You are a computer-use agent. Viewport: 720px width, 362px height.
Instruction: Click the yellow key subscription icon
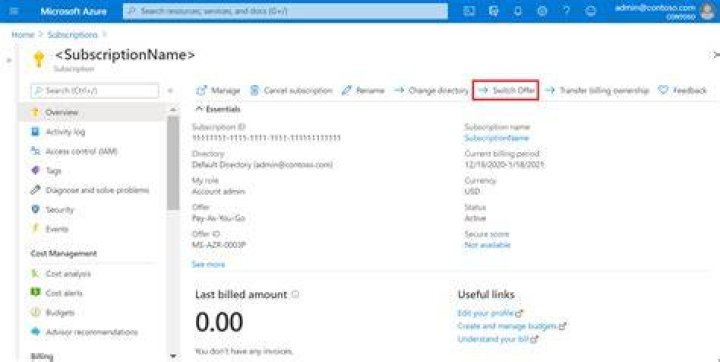[x=39, y=59]
